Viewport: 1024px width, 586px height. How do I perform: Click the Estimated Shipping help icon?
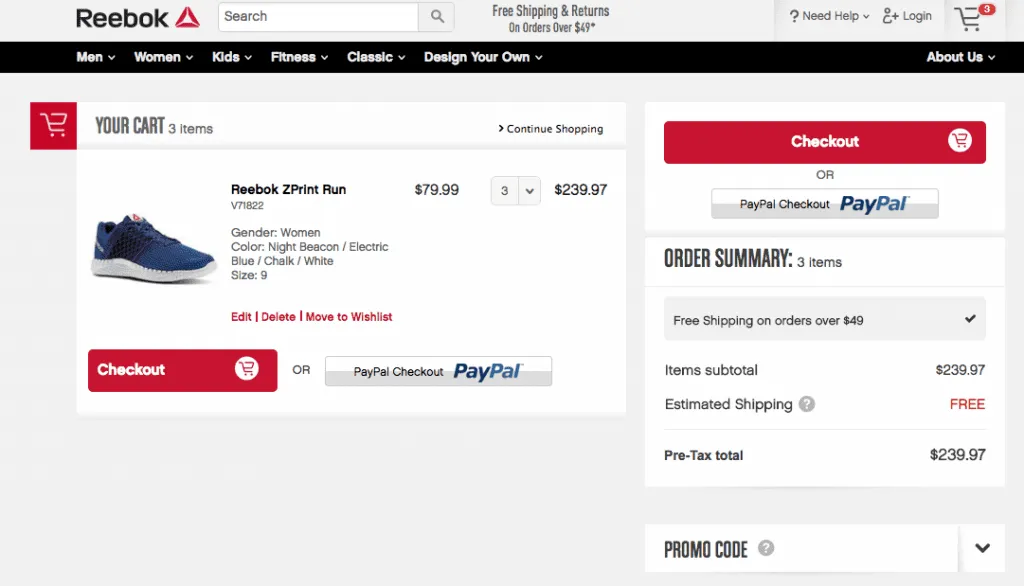807,404
